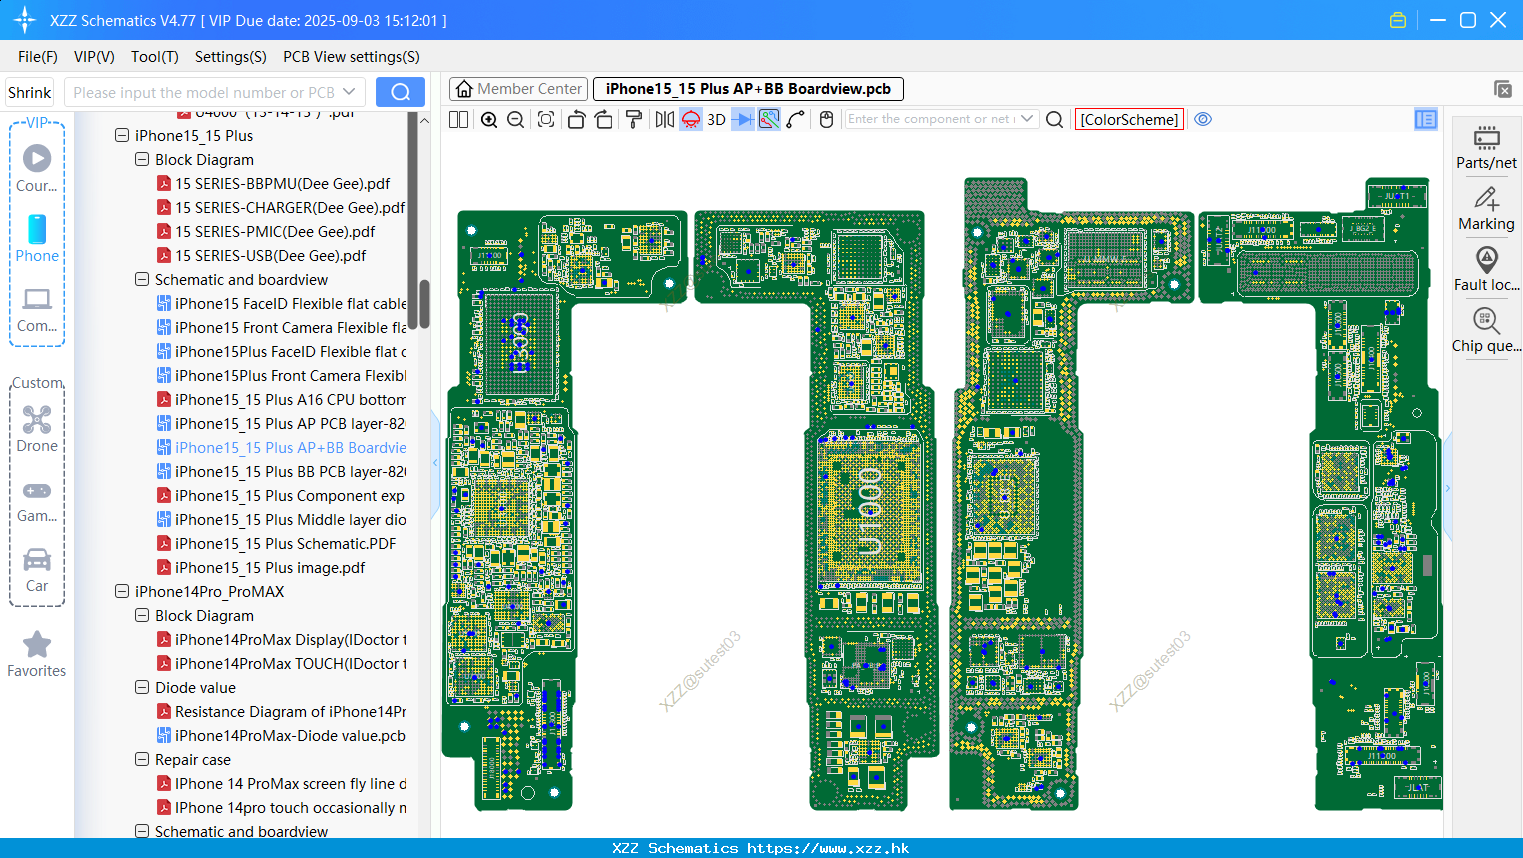Open Favorites
The image size is (1523, 858).
tap(37, 655)
